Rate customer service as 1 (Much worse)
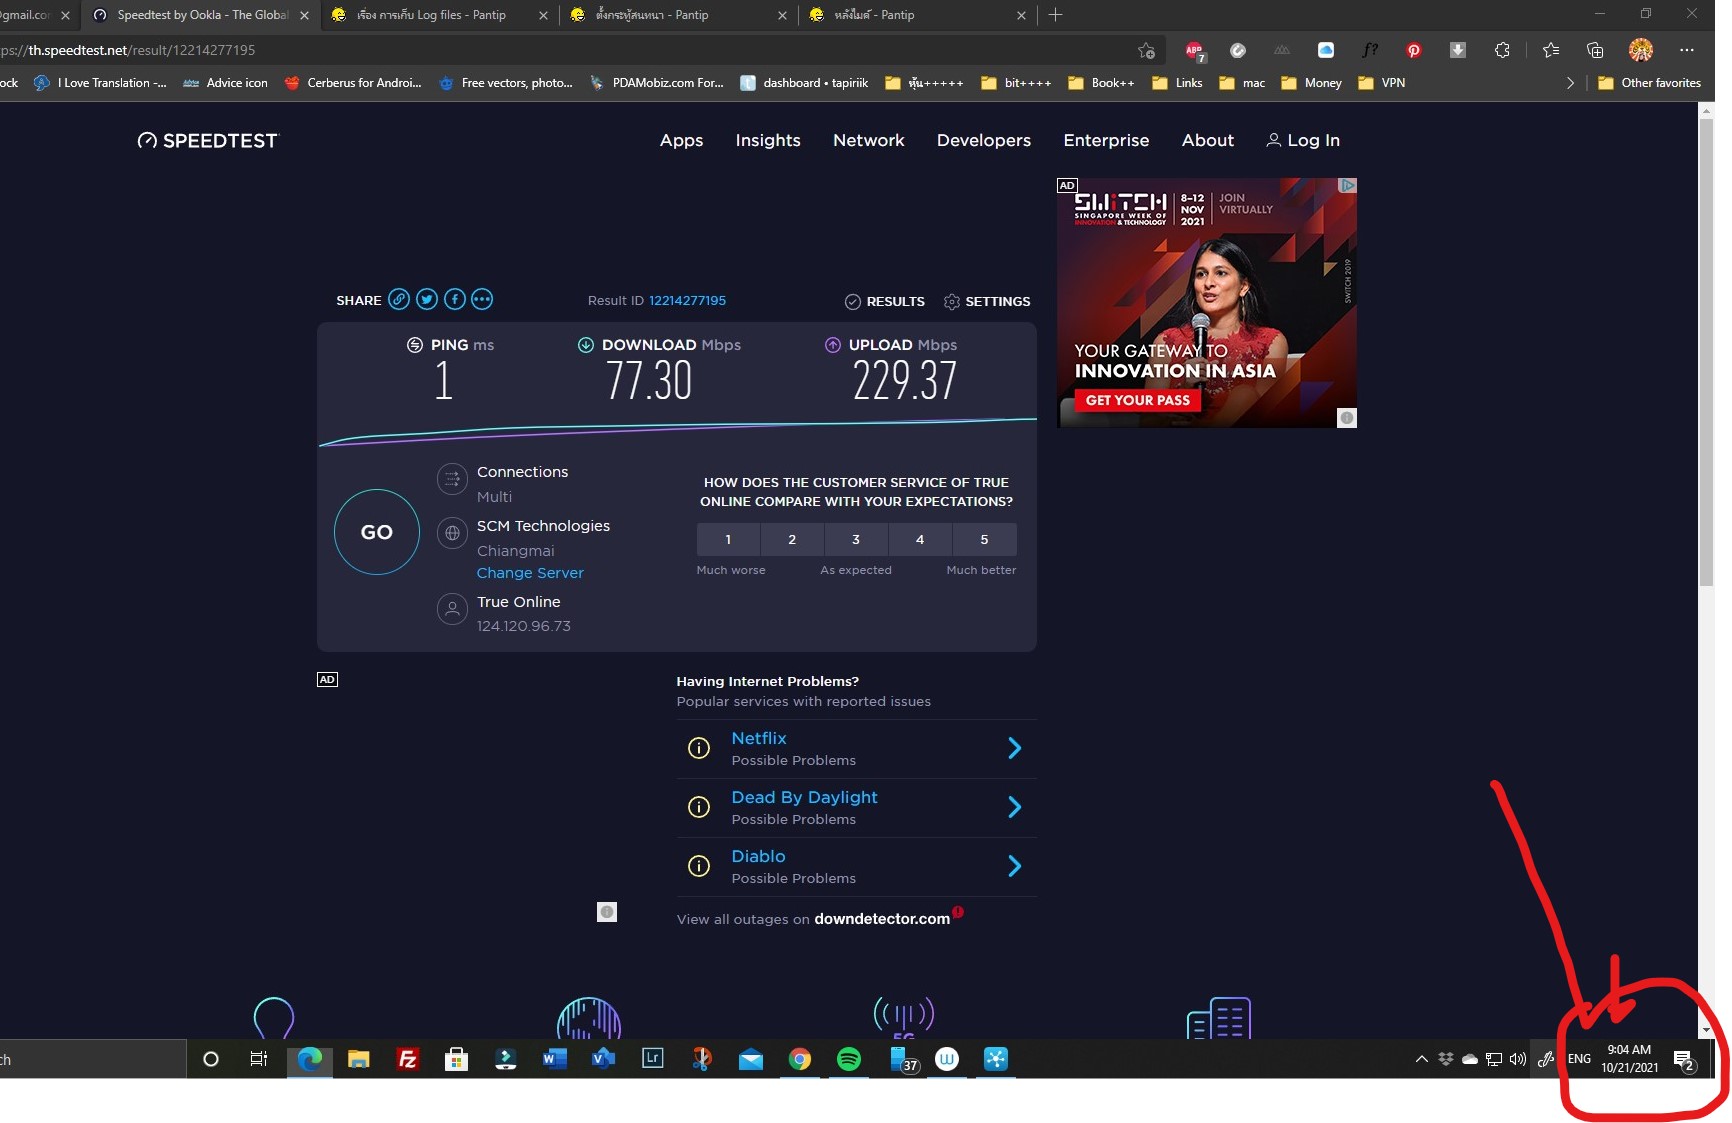The width and height of the screenshot is (1732, 1123). pyautogui.click(x=728, y=539)
